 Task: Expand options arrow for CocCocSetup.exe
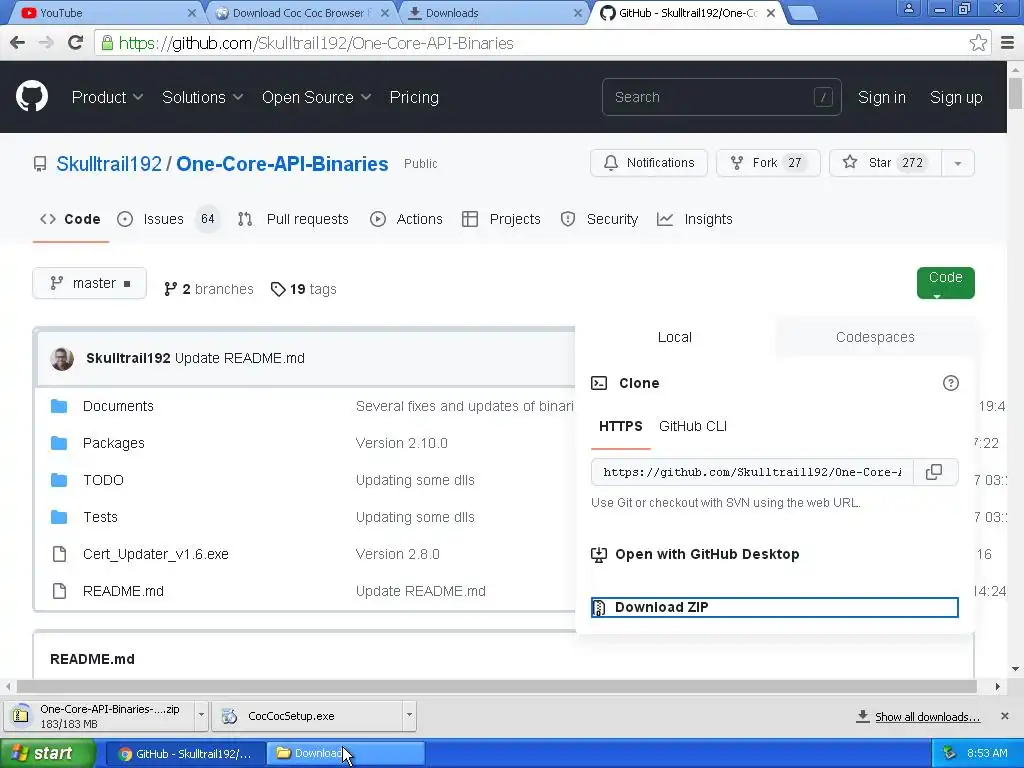pyautogui.click(x=409, y=716)
